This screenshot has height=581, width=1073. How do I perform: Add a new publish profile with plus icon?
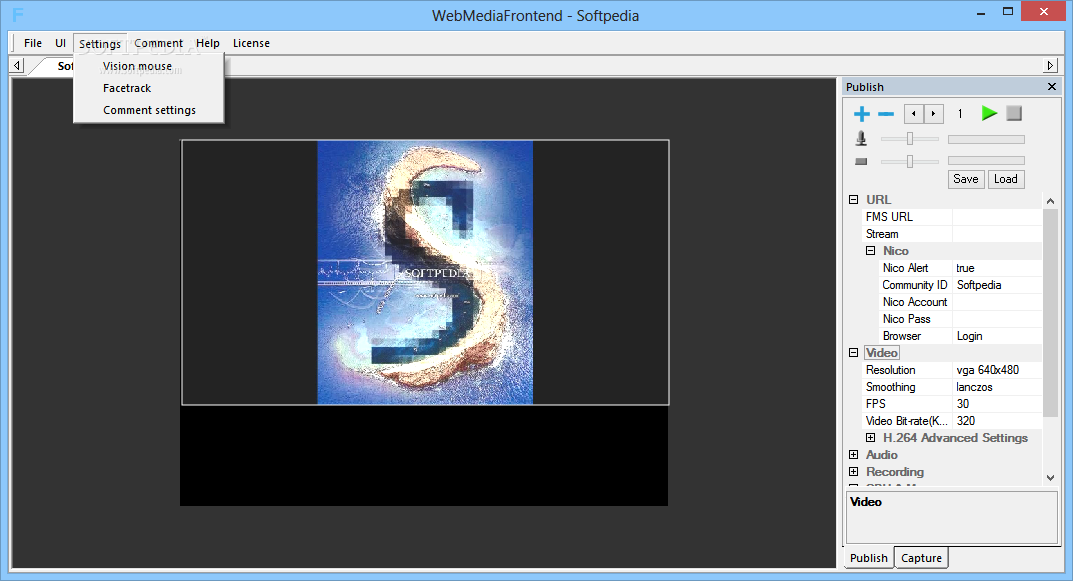point(862,114)
